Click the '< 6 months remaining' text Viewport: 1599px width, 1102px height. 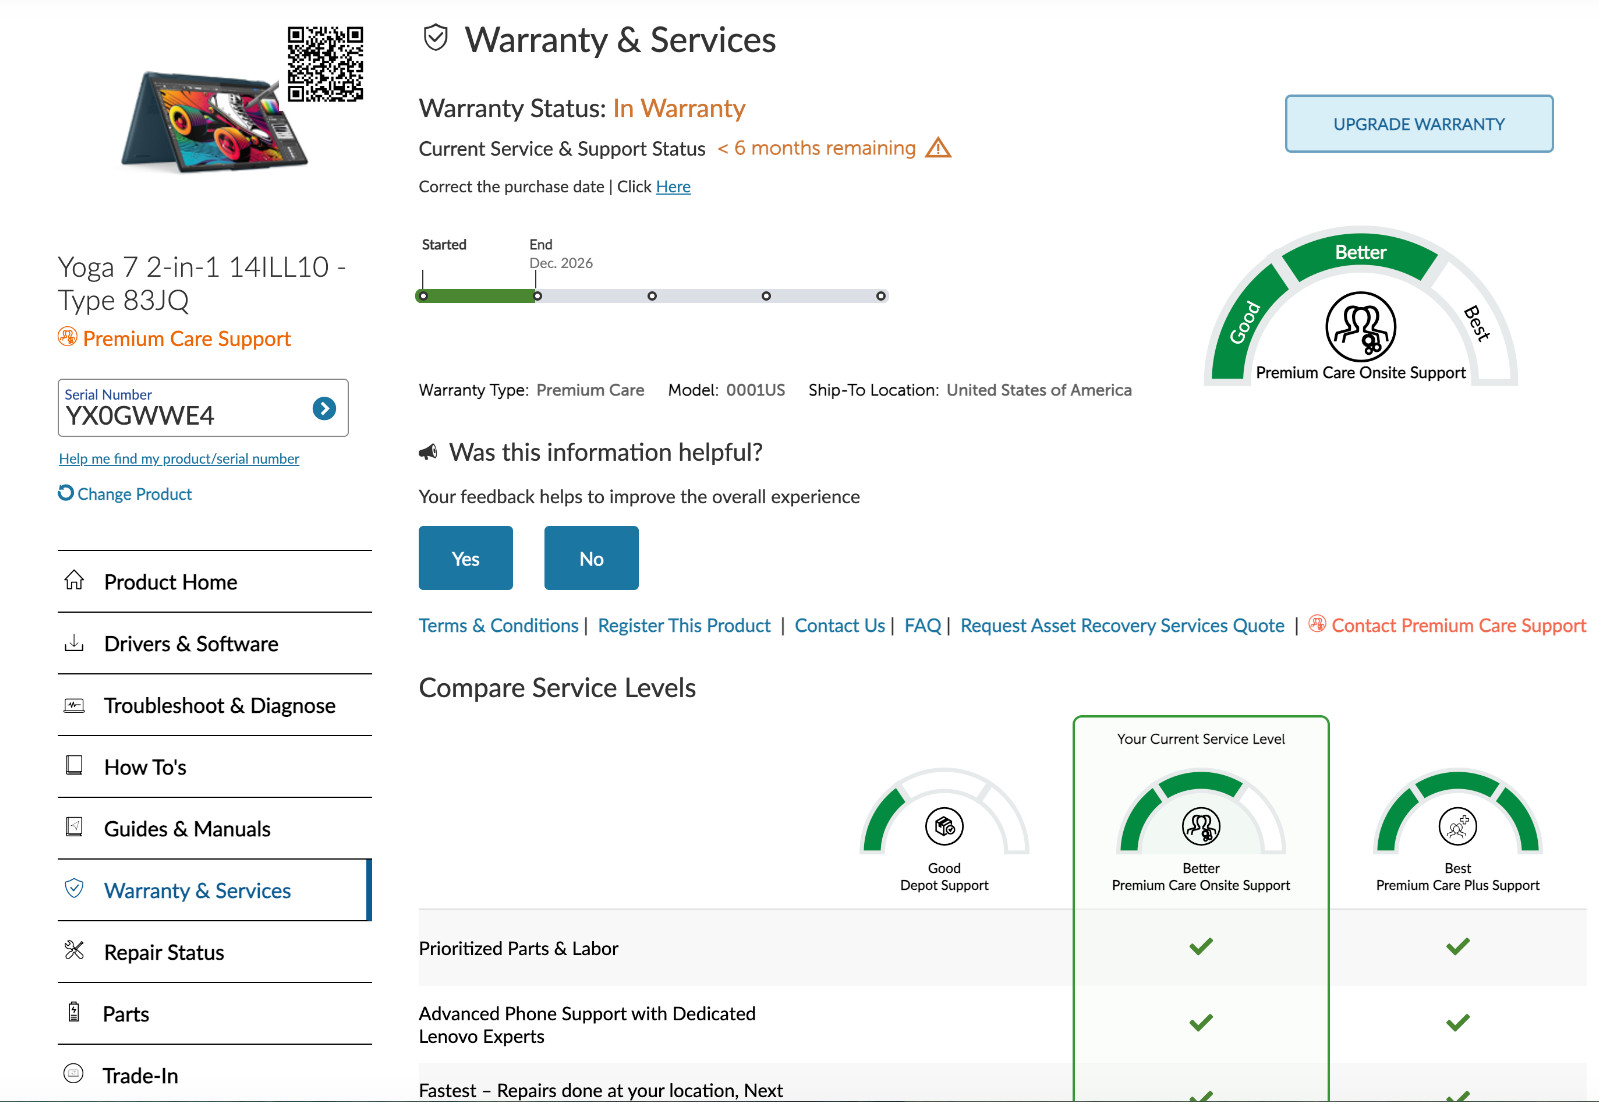coord(816,148)
